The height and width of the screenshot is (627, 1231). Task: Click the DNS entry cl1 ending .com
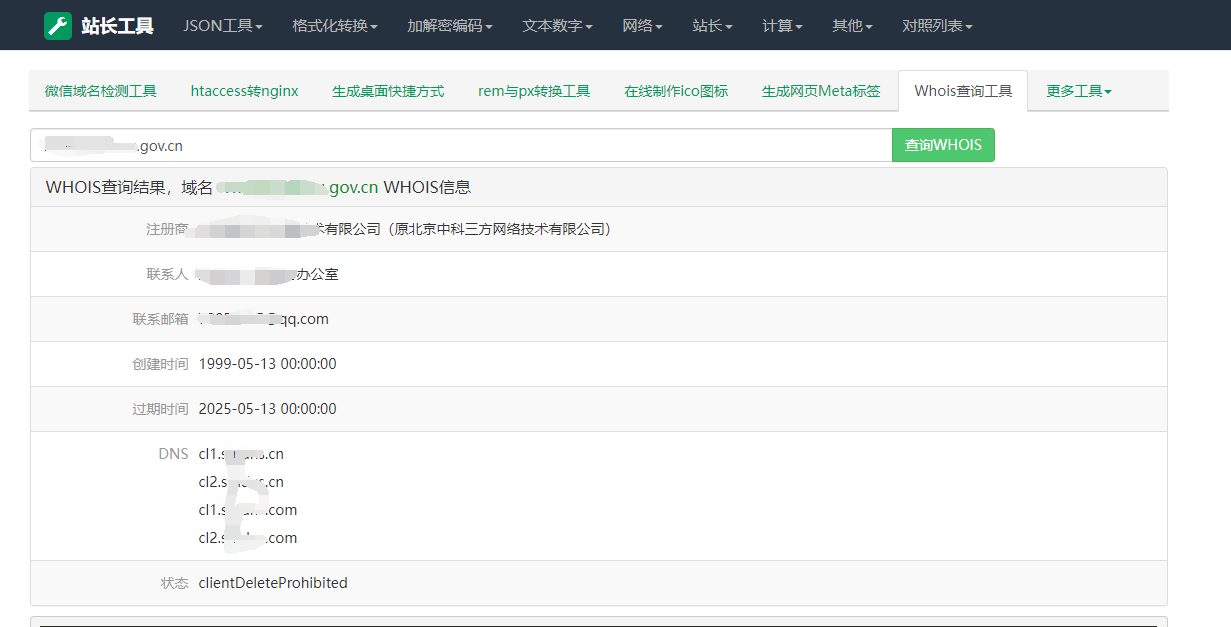pos(248,510)
